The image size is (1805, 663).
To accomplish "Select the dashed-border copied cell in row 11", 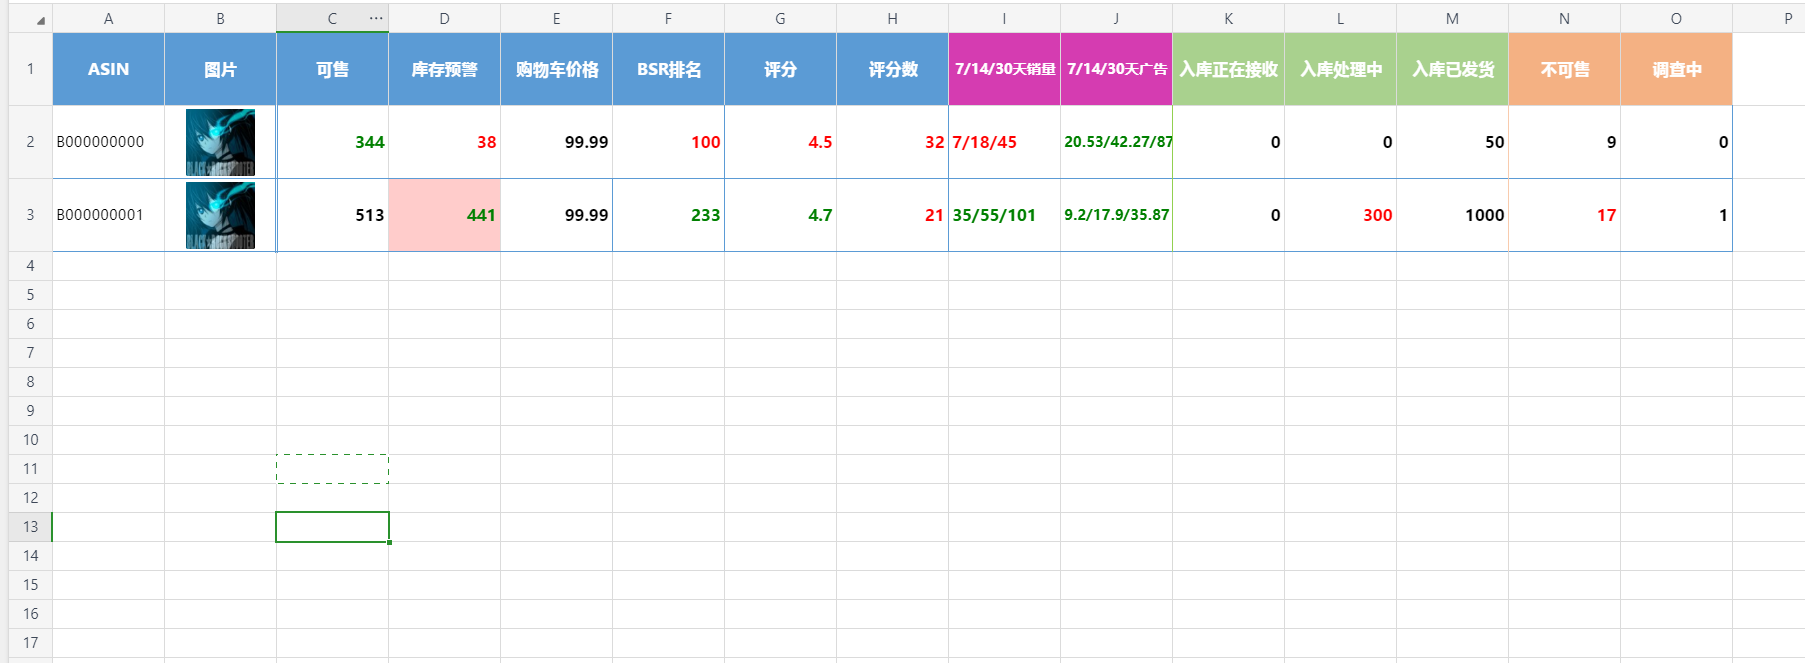I will [x=332, y=469].
